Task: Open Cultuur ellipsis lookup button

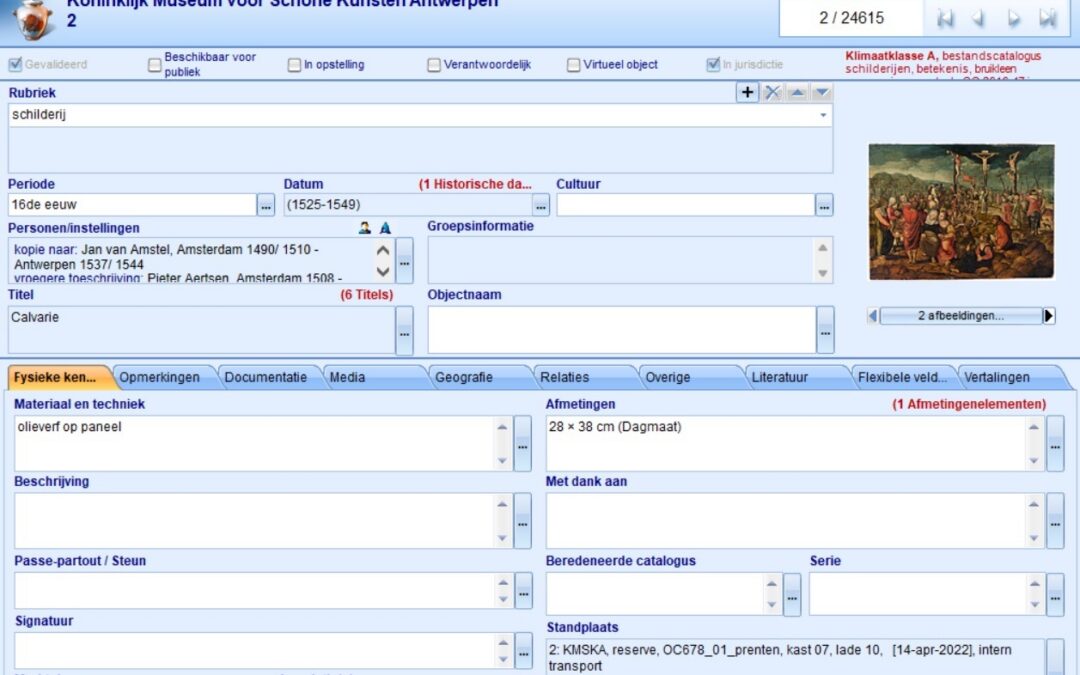Action: tap(824, 205)
